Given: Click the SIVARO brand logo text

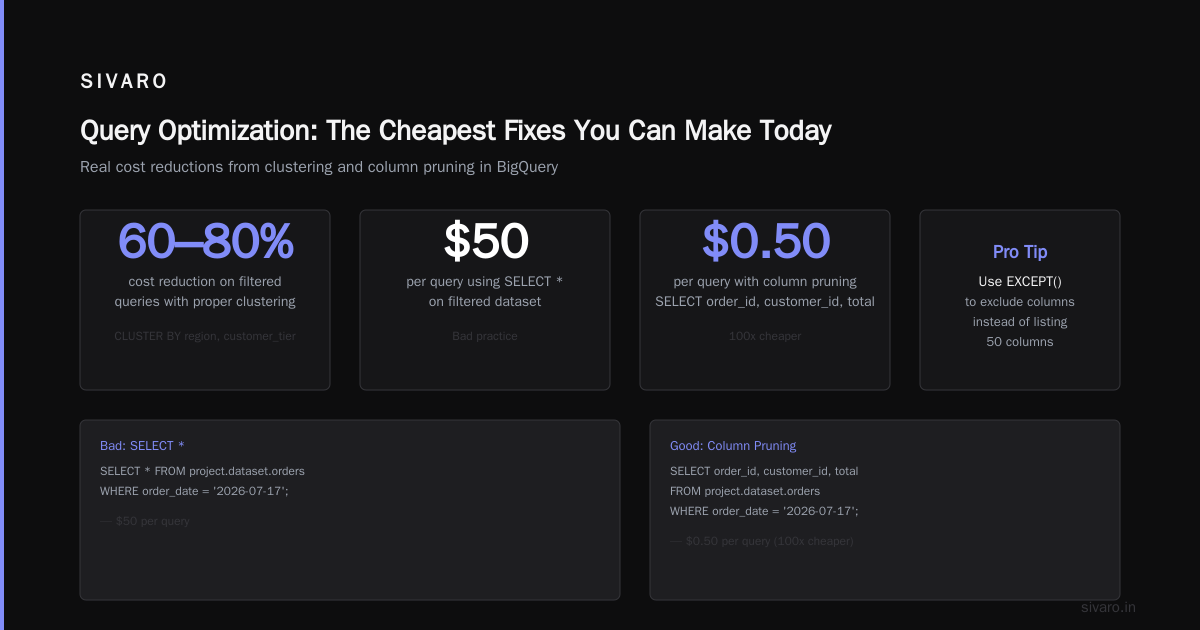Looking at the screenshot, I should [124, 82].
